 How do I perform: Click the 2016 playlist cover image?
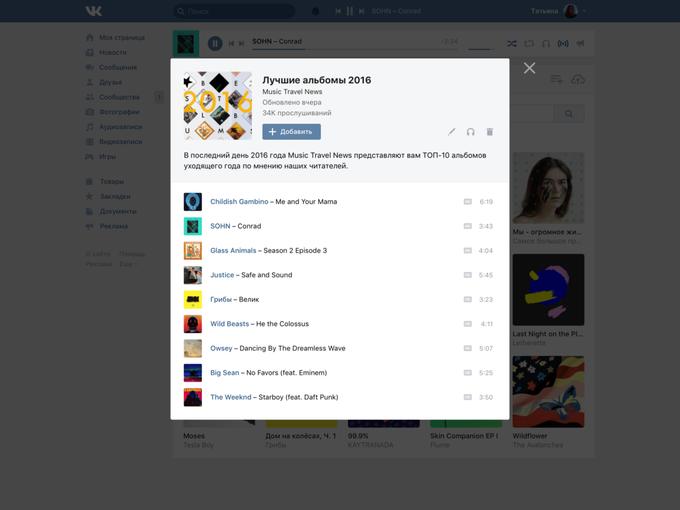click(x=218, y=105)
